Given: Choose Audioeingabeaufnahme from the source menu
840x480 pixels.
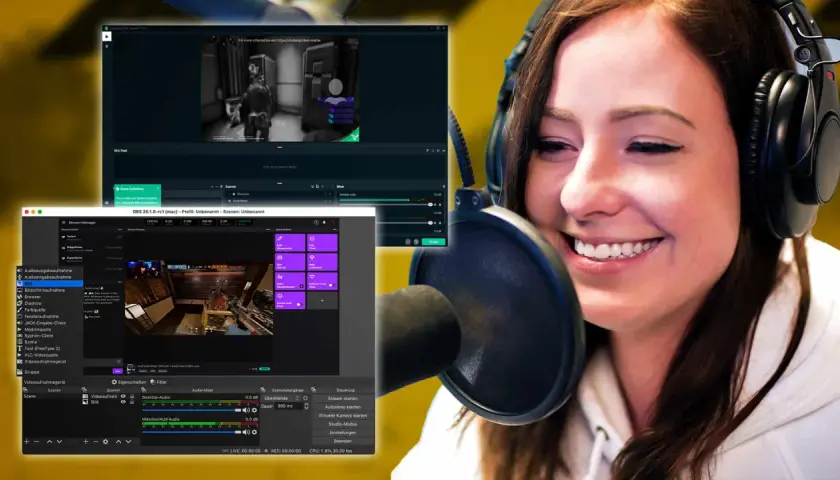Looking at the screenshot, I should click(x=49, y=277).
